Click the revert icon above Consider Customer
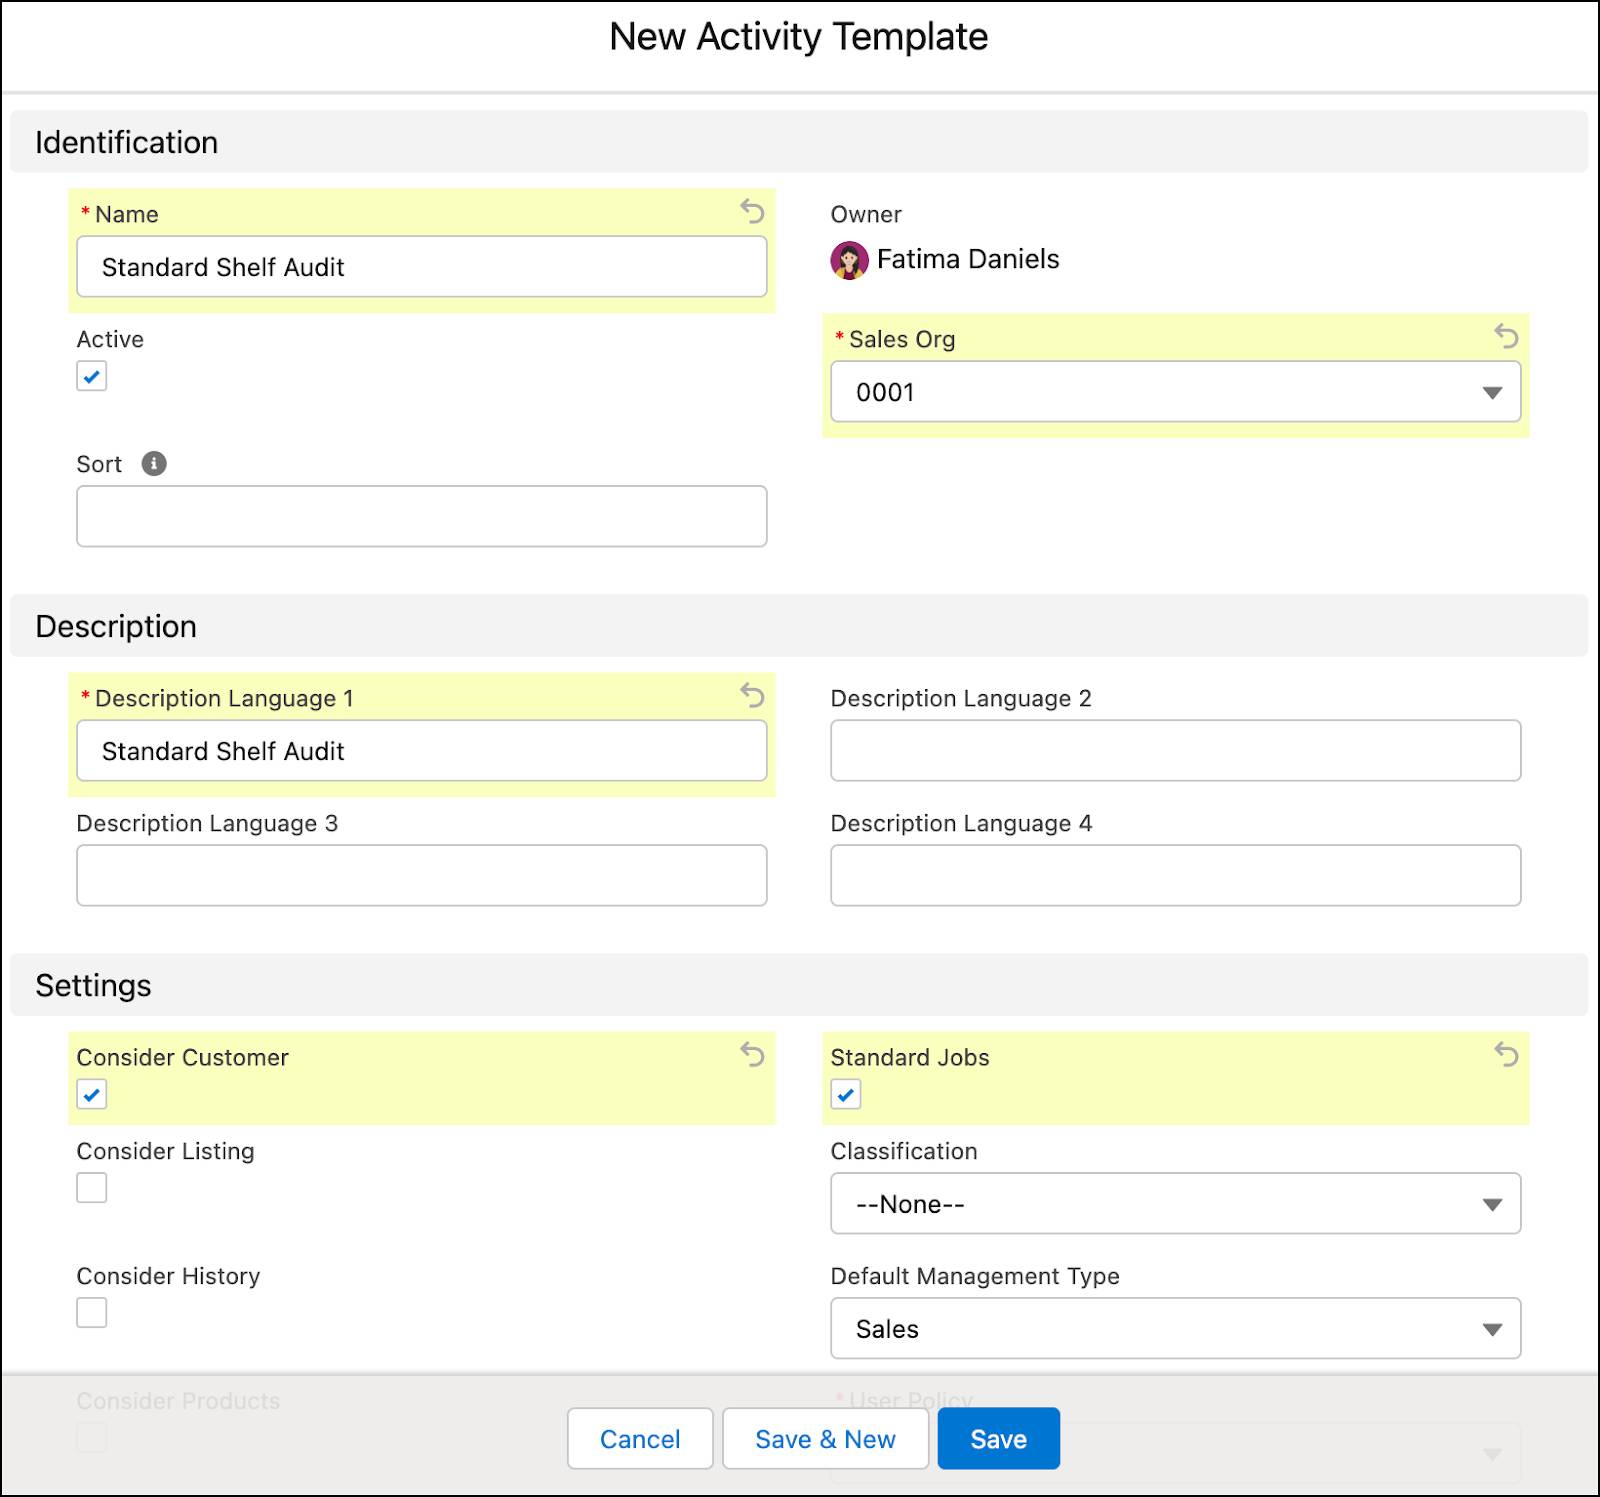 point(751,1056)
